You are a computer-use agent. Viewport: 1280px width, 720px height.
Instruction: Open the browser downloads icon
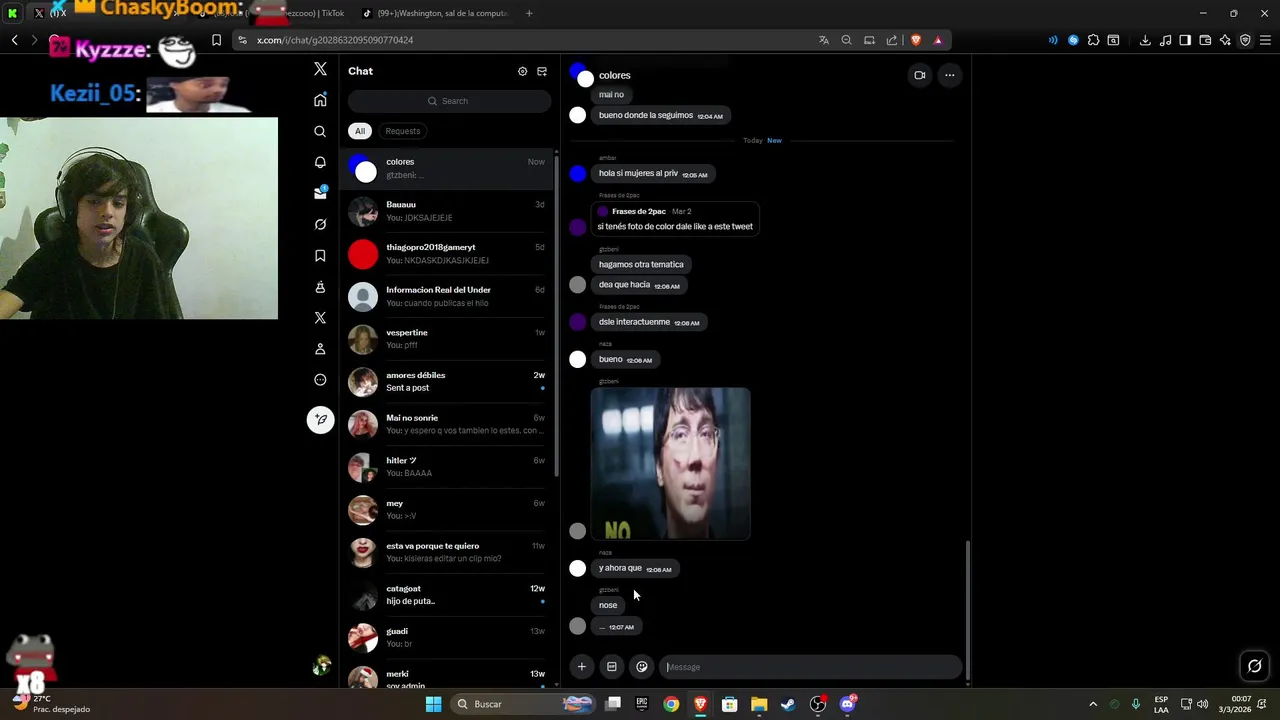pos(1145,40)
